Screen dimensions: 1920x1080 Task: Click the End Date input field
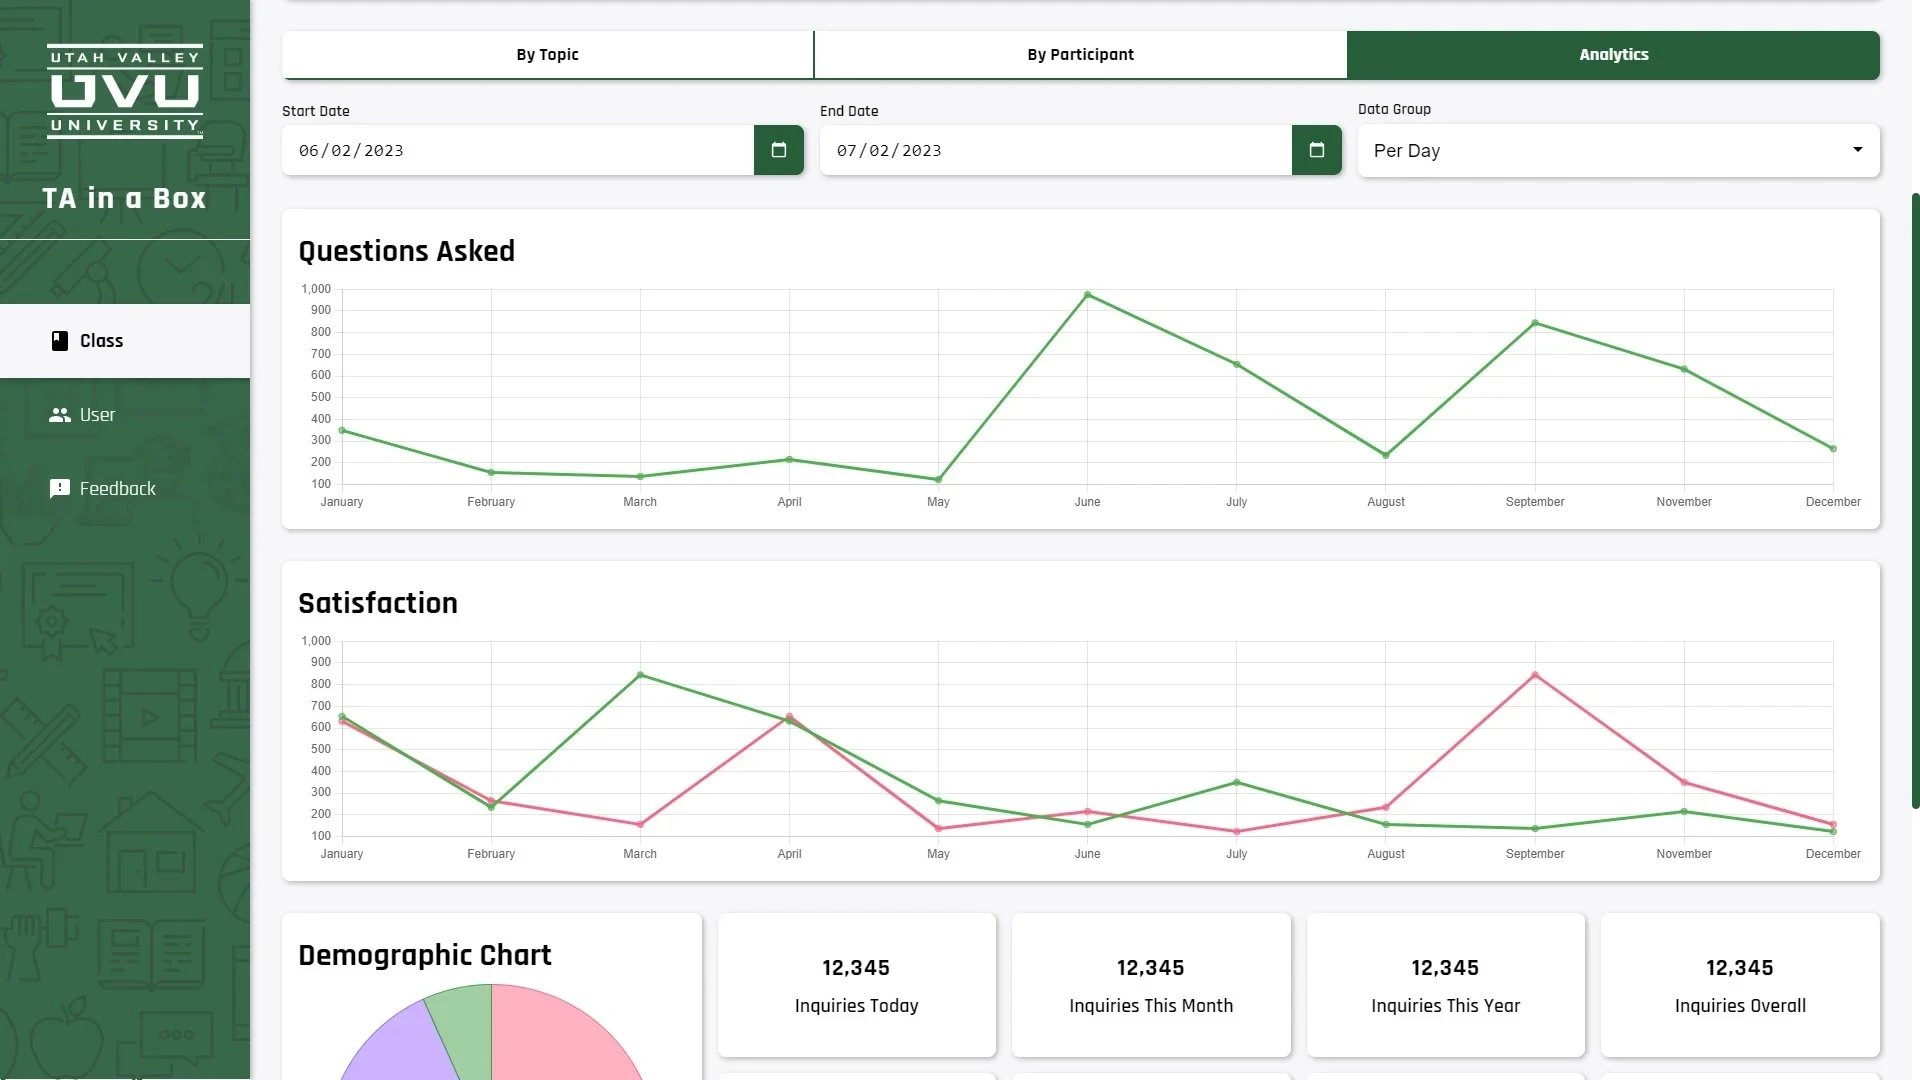[1055, 151]
